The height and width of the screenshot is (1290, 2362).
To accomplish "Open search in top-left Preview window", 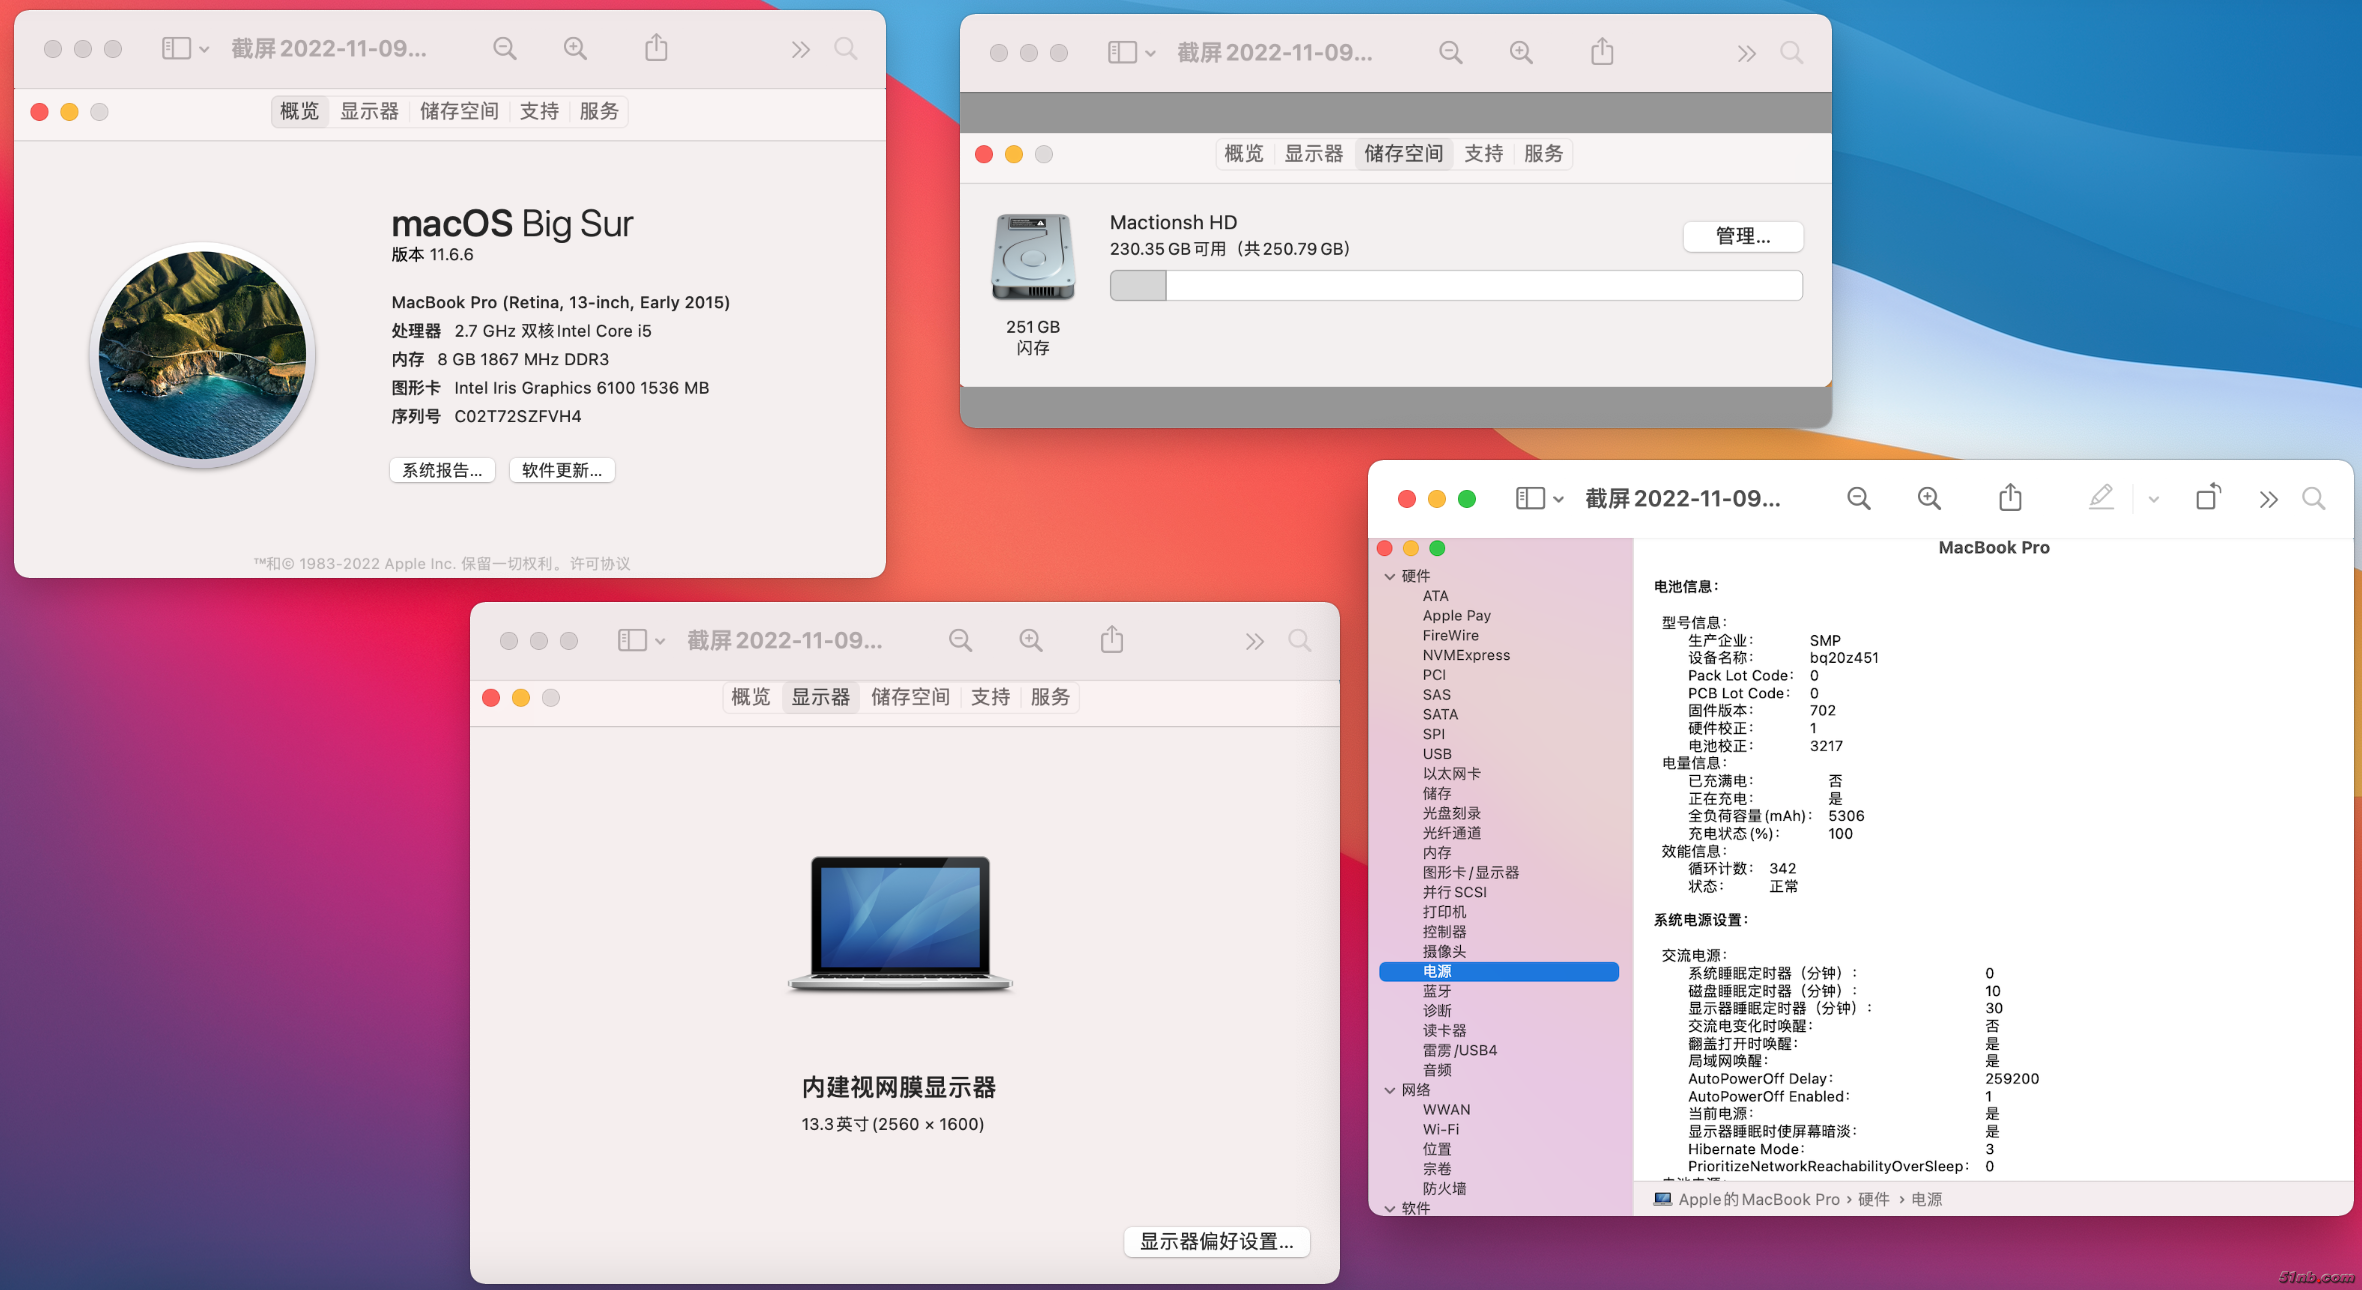I will [846, 48].
